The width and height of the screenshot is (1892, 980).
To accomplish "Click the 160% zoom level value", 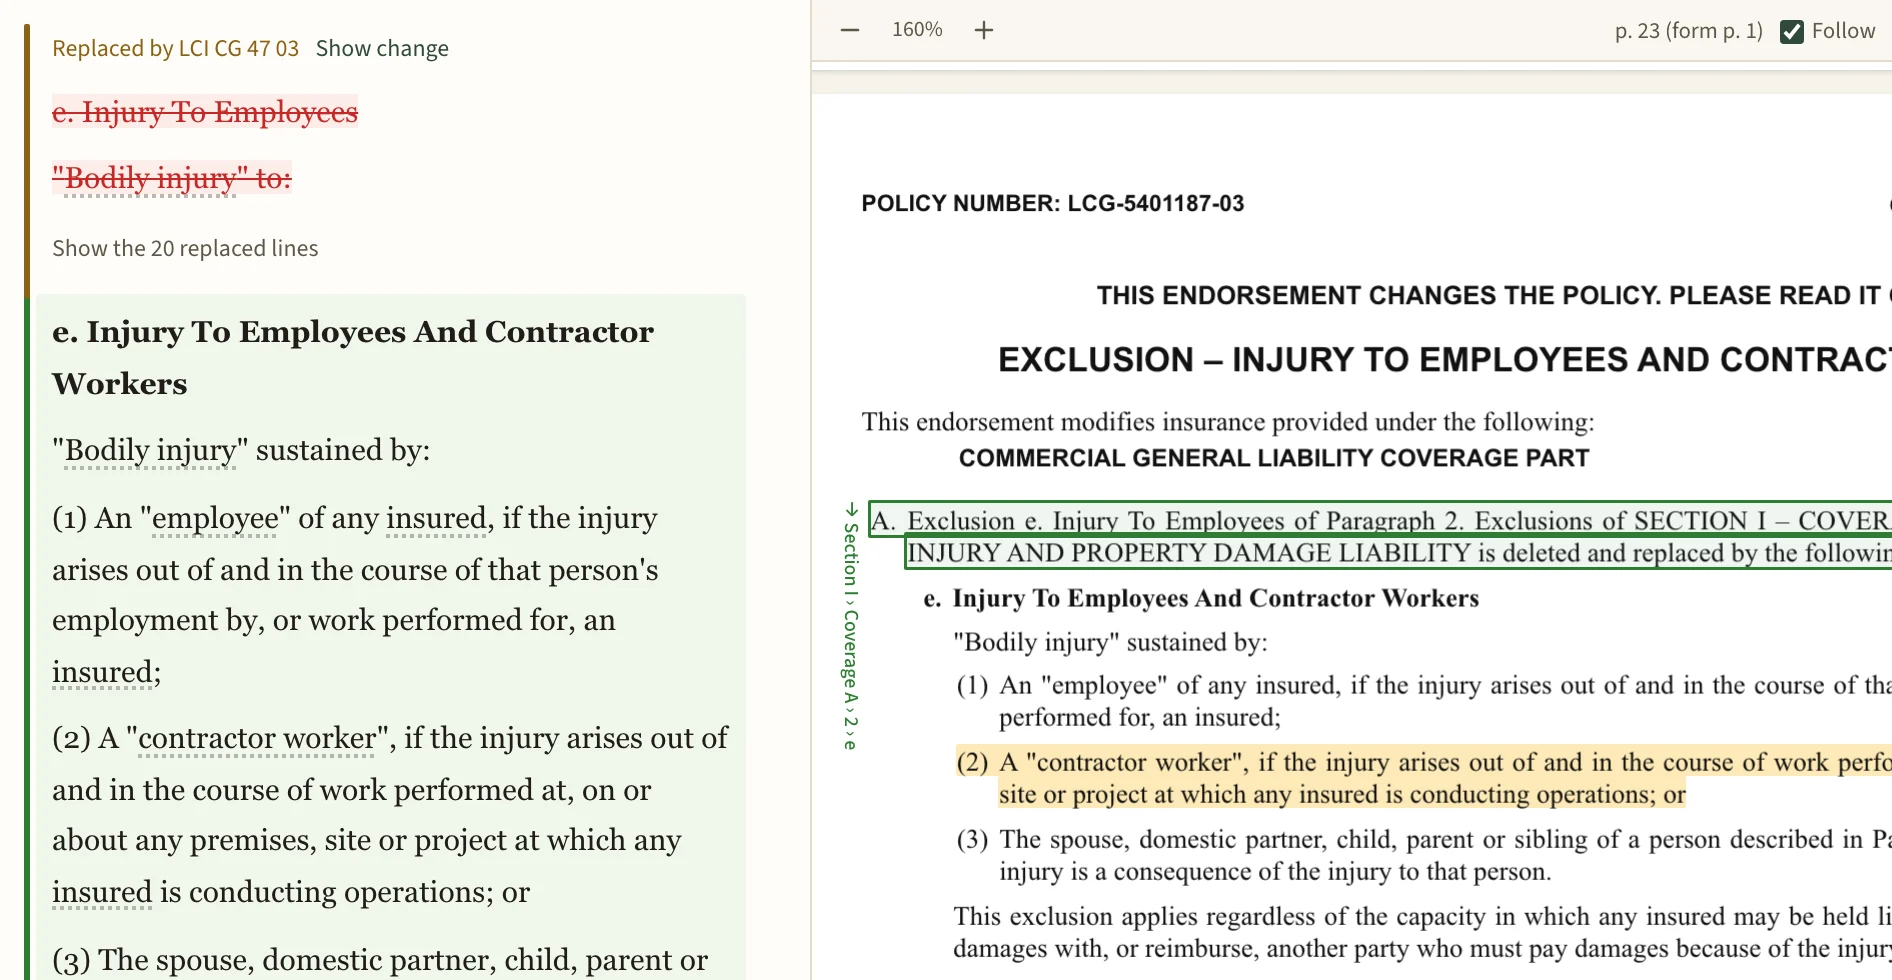I will pyautogui.click(x=917, y=30).
